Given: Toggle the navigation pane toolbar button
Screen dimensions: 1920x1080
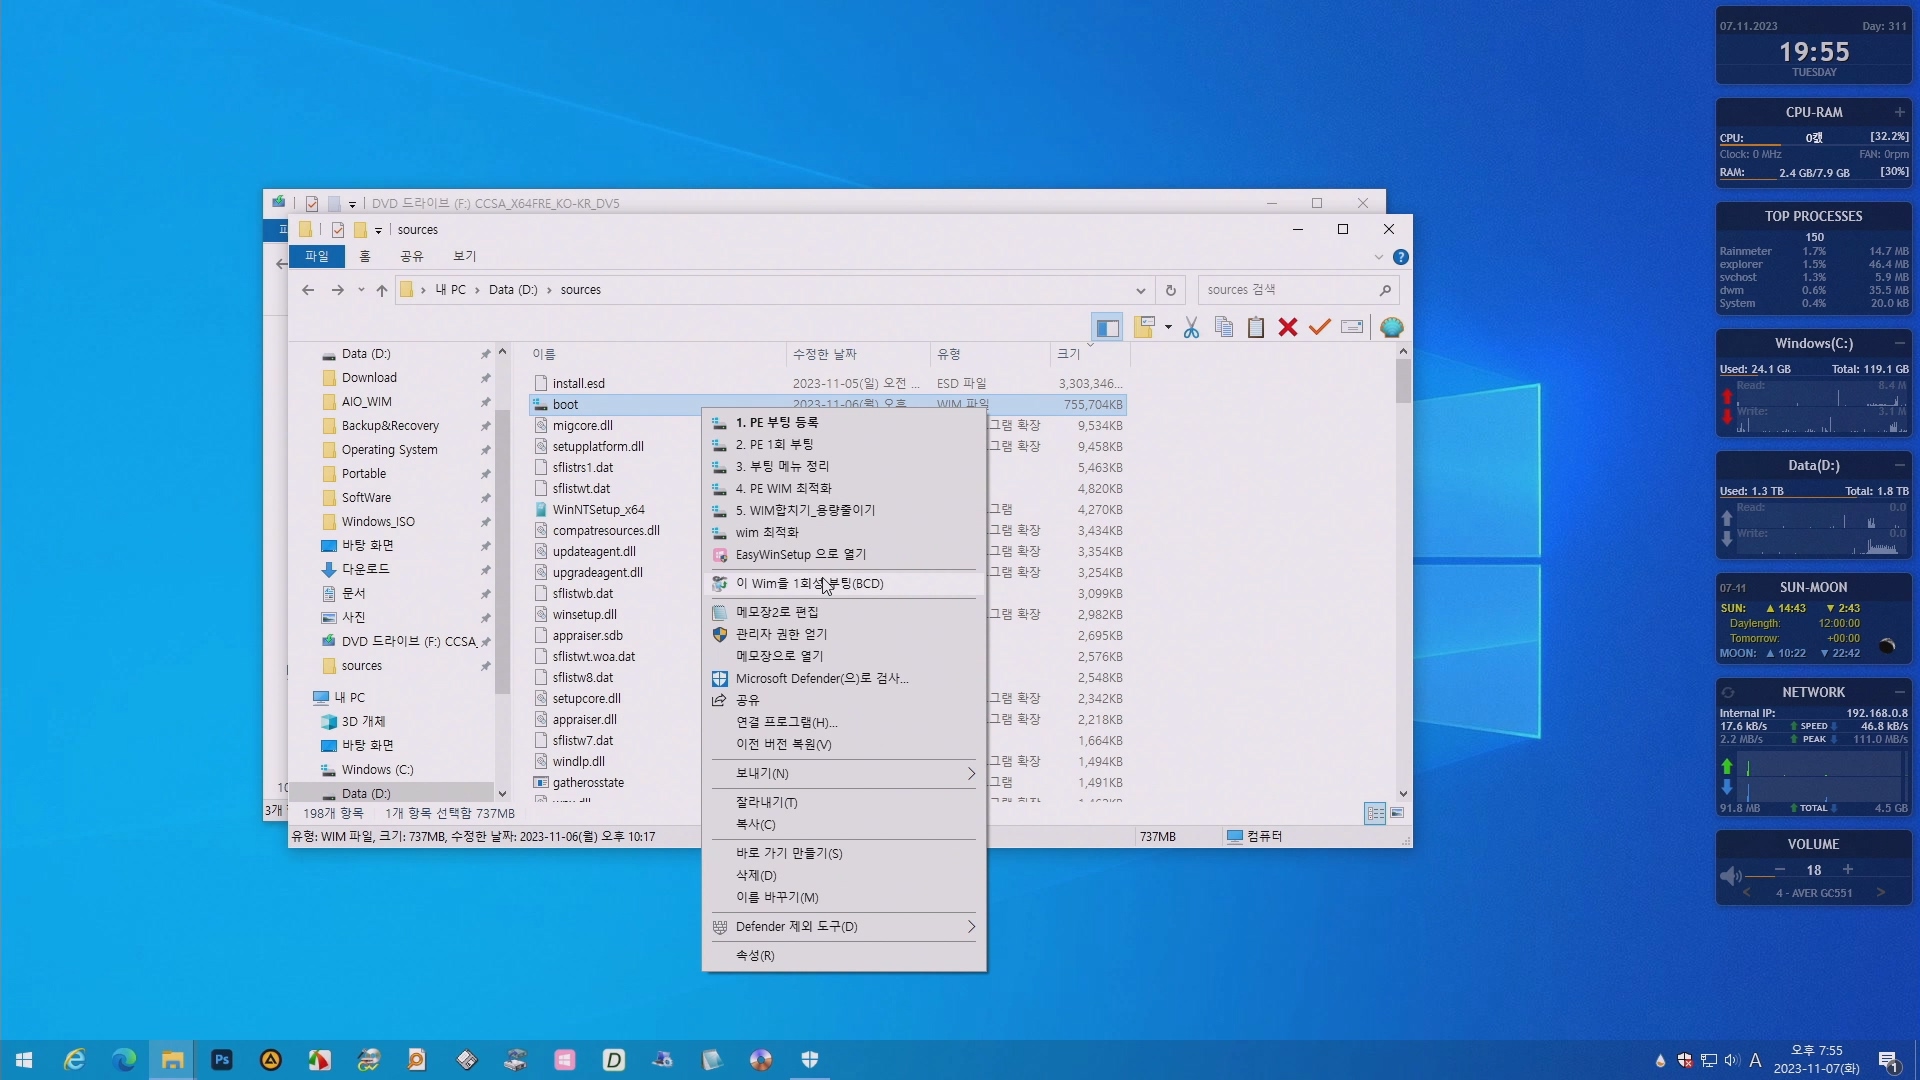Looking at the screenshot, I should tap(1107, 328).
